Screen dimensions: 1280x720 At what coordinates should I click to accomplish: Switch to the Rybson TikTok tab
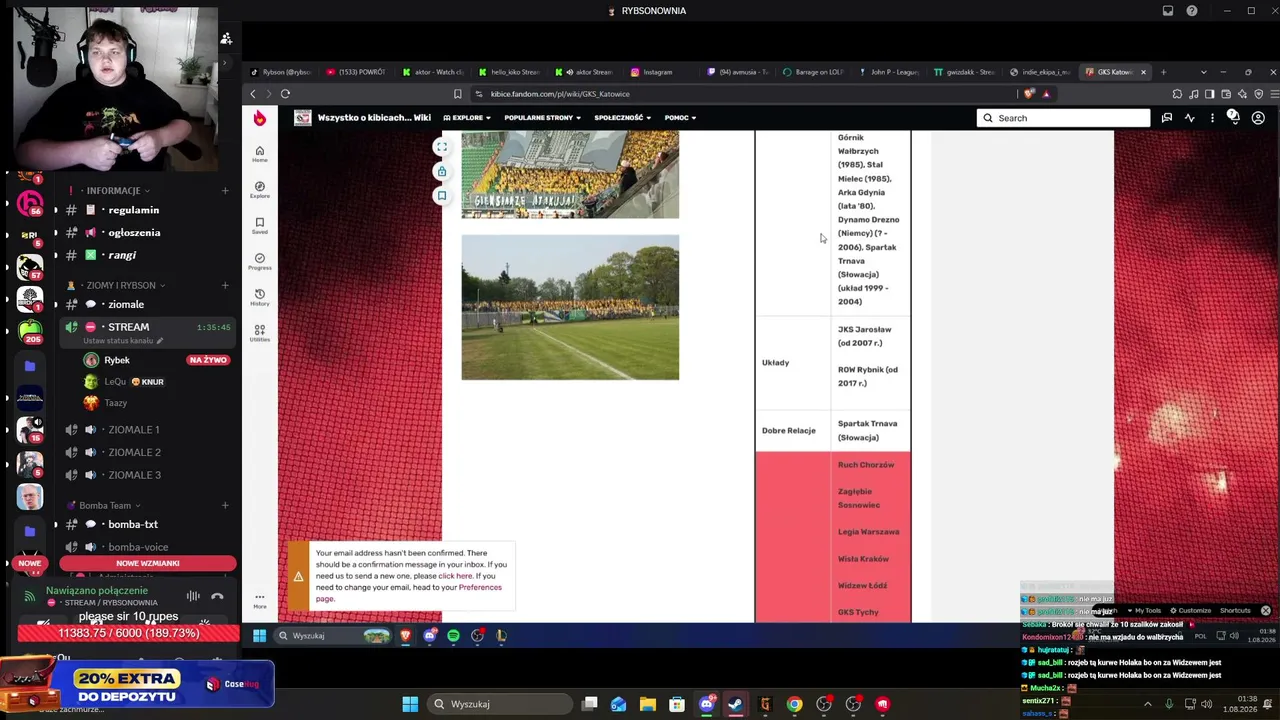tap(282, 72)
